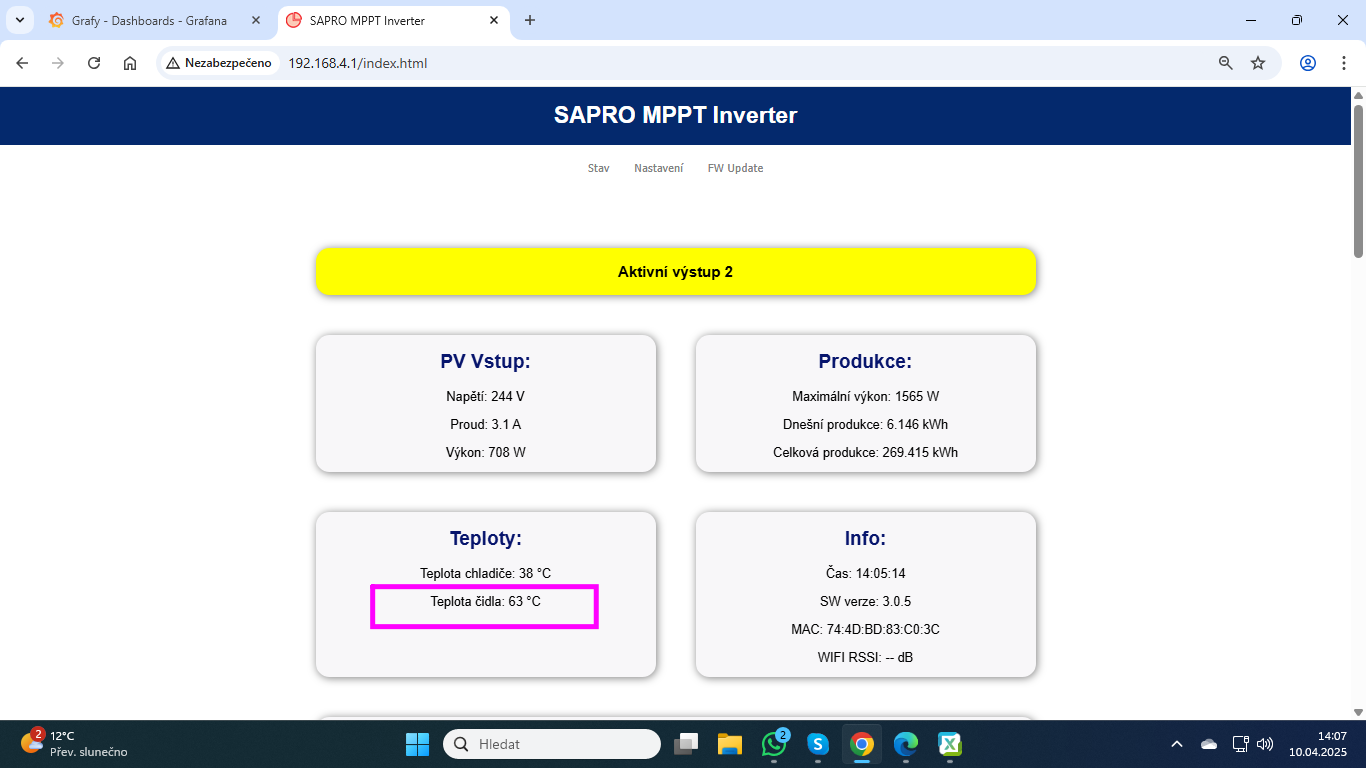
Task: Open the OneDrive cloud tray icon
Action: pyautogui.click(x=1209, y=744)
